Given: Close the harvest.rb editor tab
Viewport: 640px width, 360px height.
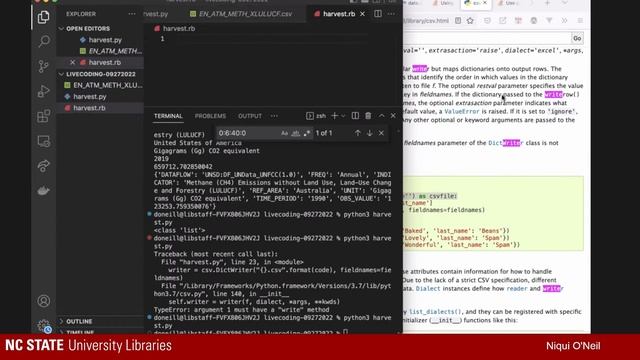Looking at the screenshot, I should pyautogui.click(x=362, y=14).
